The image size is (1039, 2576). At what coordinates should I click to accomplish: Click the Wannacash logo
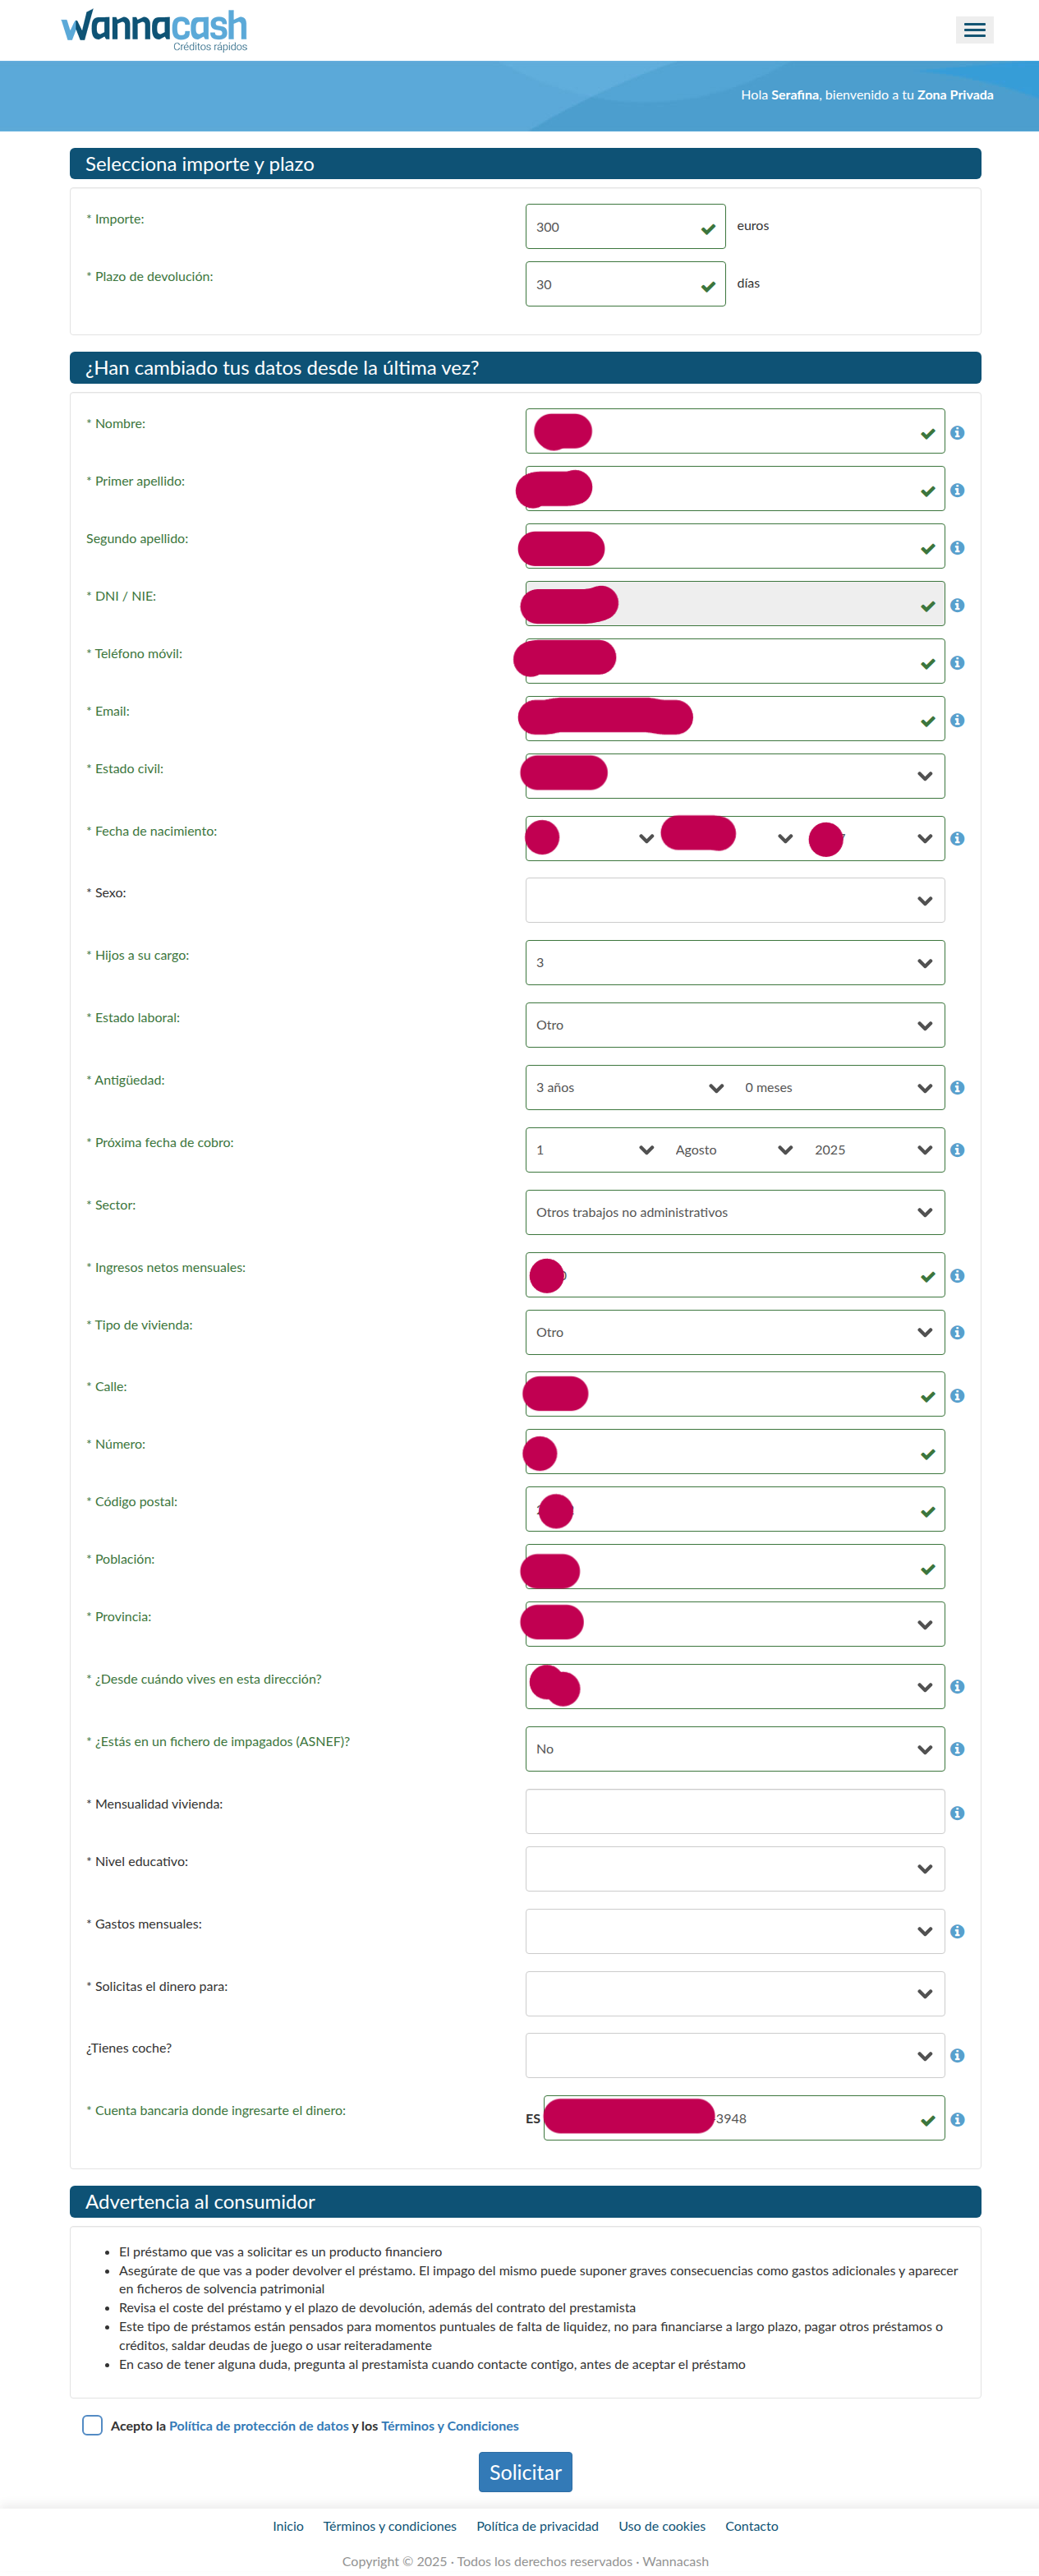[x=154, y=29]
